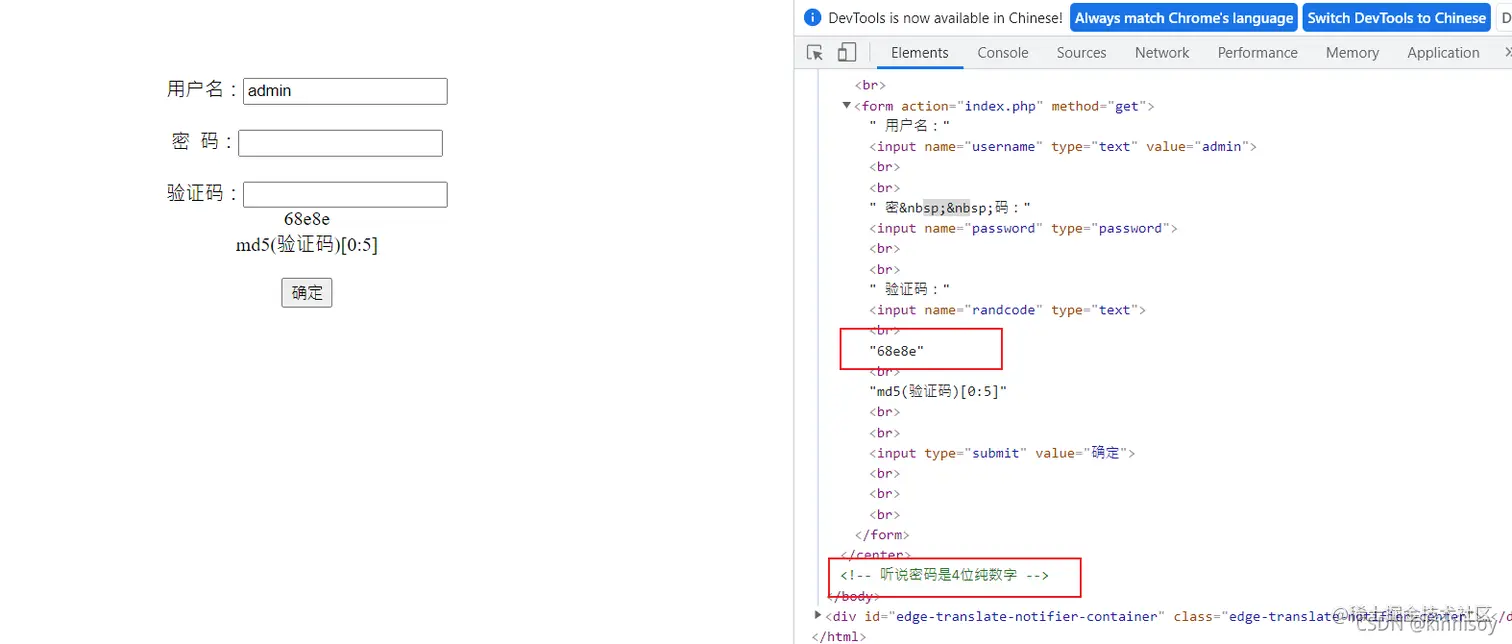Select the input name="username" node

coord(1063,147)
